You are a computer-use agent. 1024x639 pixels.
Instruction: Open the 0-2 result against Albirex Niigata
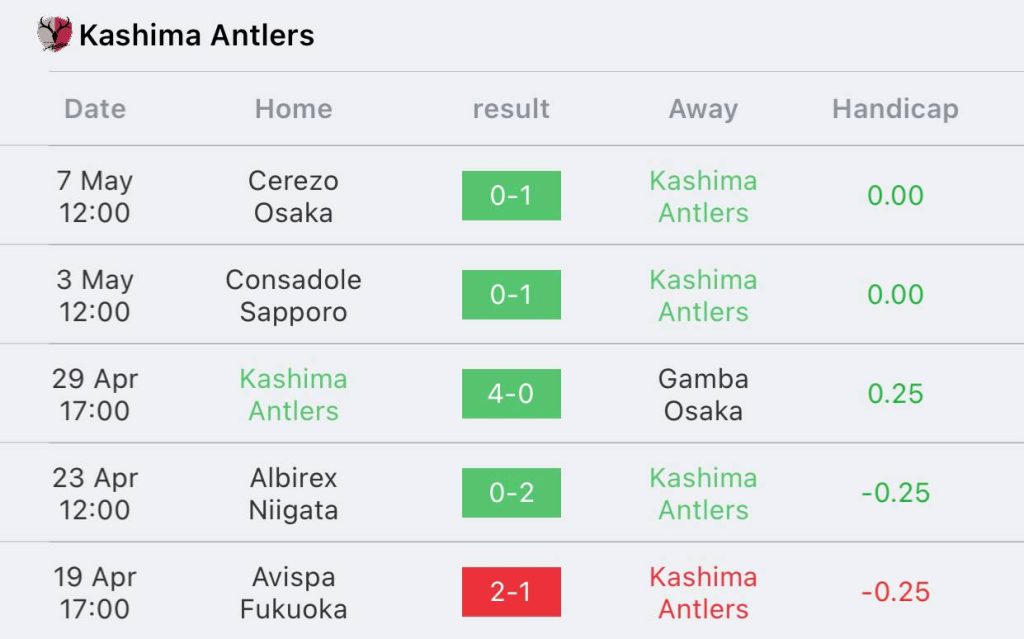point(511,493)
